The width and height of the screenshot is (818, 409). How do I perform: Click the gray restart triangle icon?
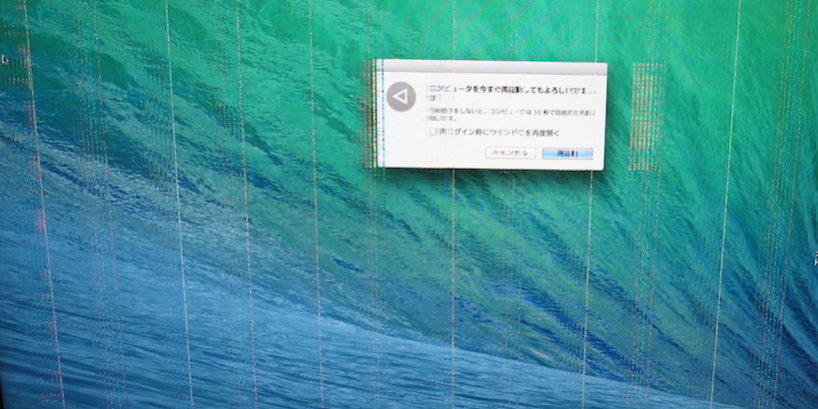[x=400, y=96]
